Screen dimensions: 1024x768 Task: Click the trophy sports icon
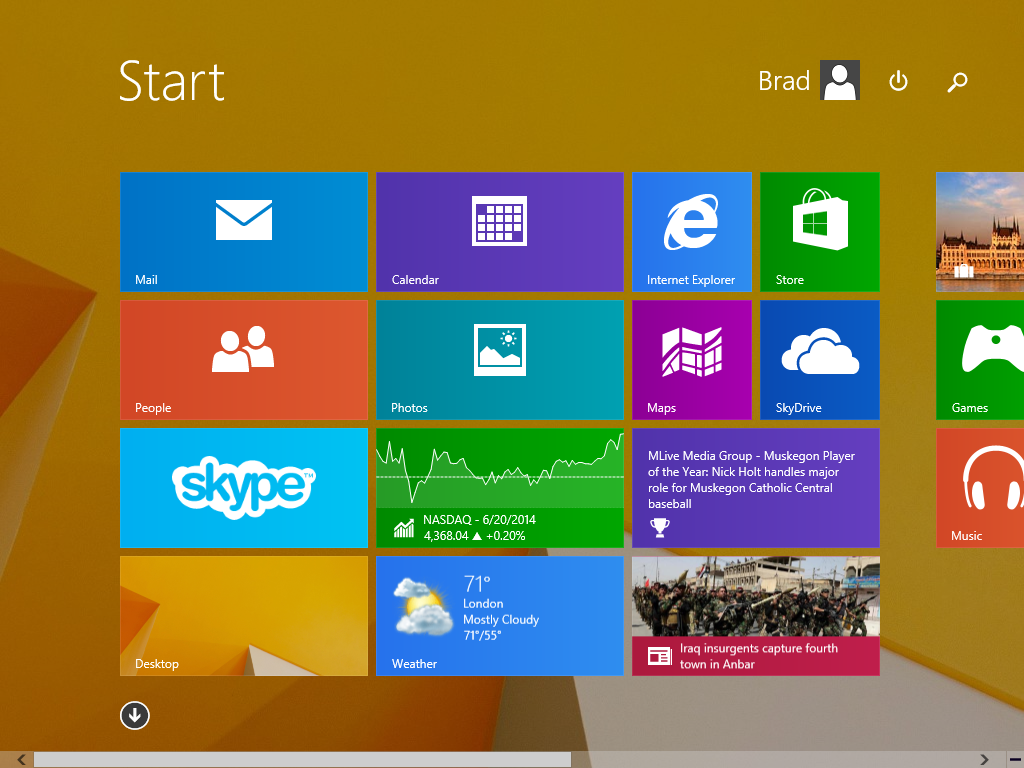[x=660, y=527]
